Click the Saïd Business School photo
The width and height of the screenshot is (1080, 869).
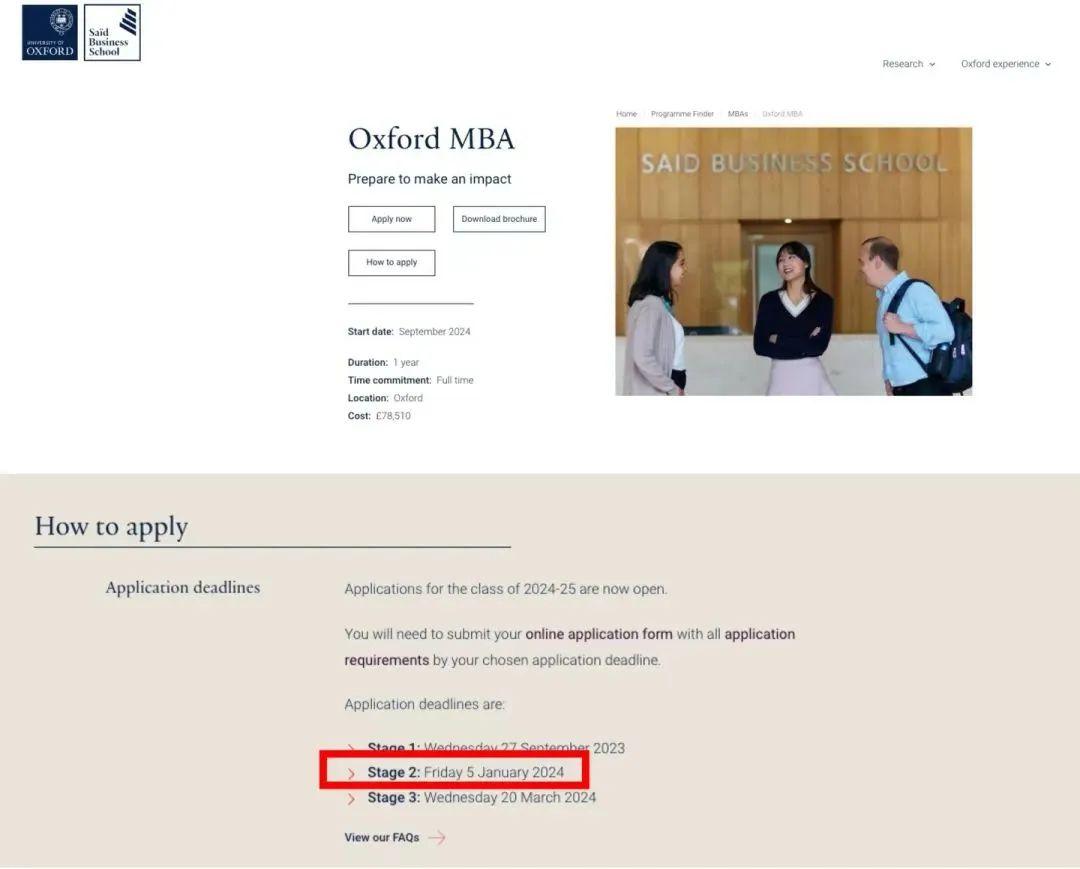(x=793, y=262)
